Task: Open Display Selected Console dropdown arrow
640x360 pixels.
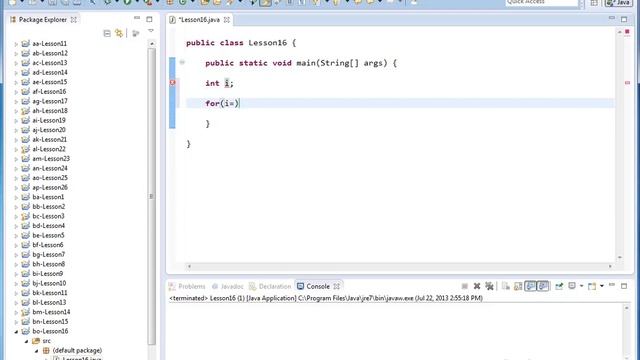Action: [581, 286]
